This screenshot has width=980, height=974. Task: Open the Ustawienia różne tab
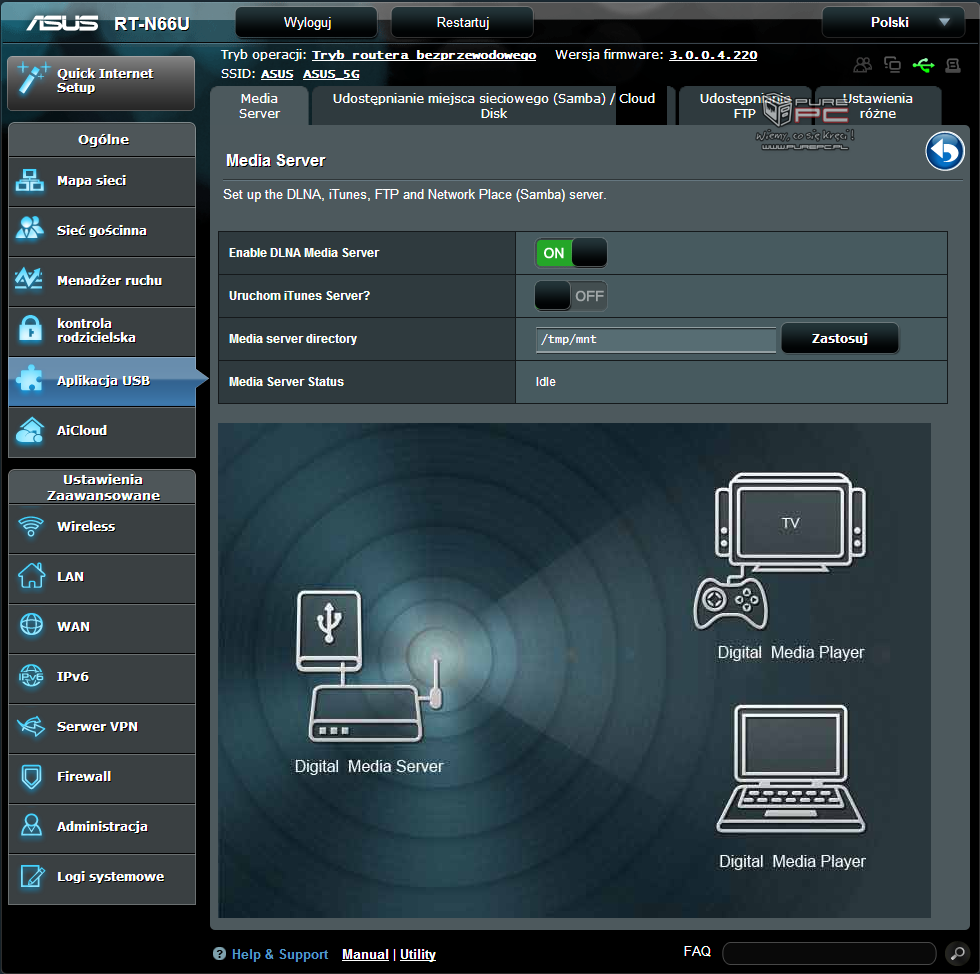click(878, 106)
